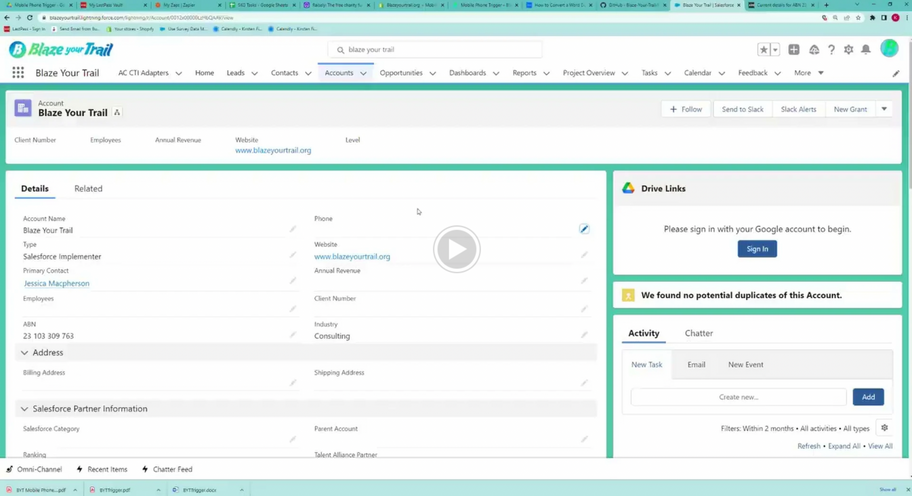View account hierarchy icon beside title
This screenshot has width=912, height=496.
[x=117, y=113]
